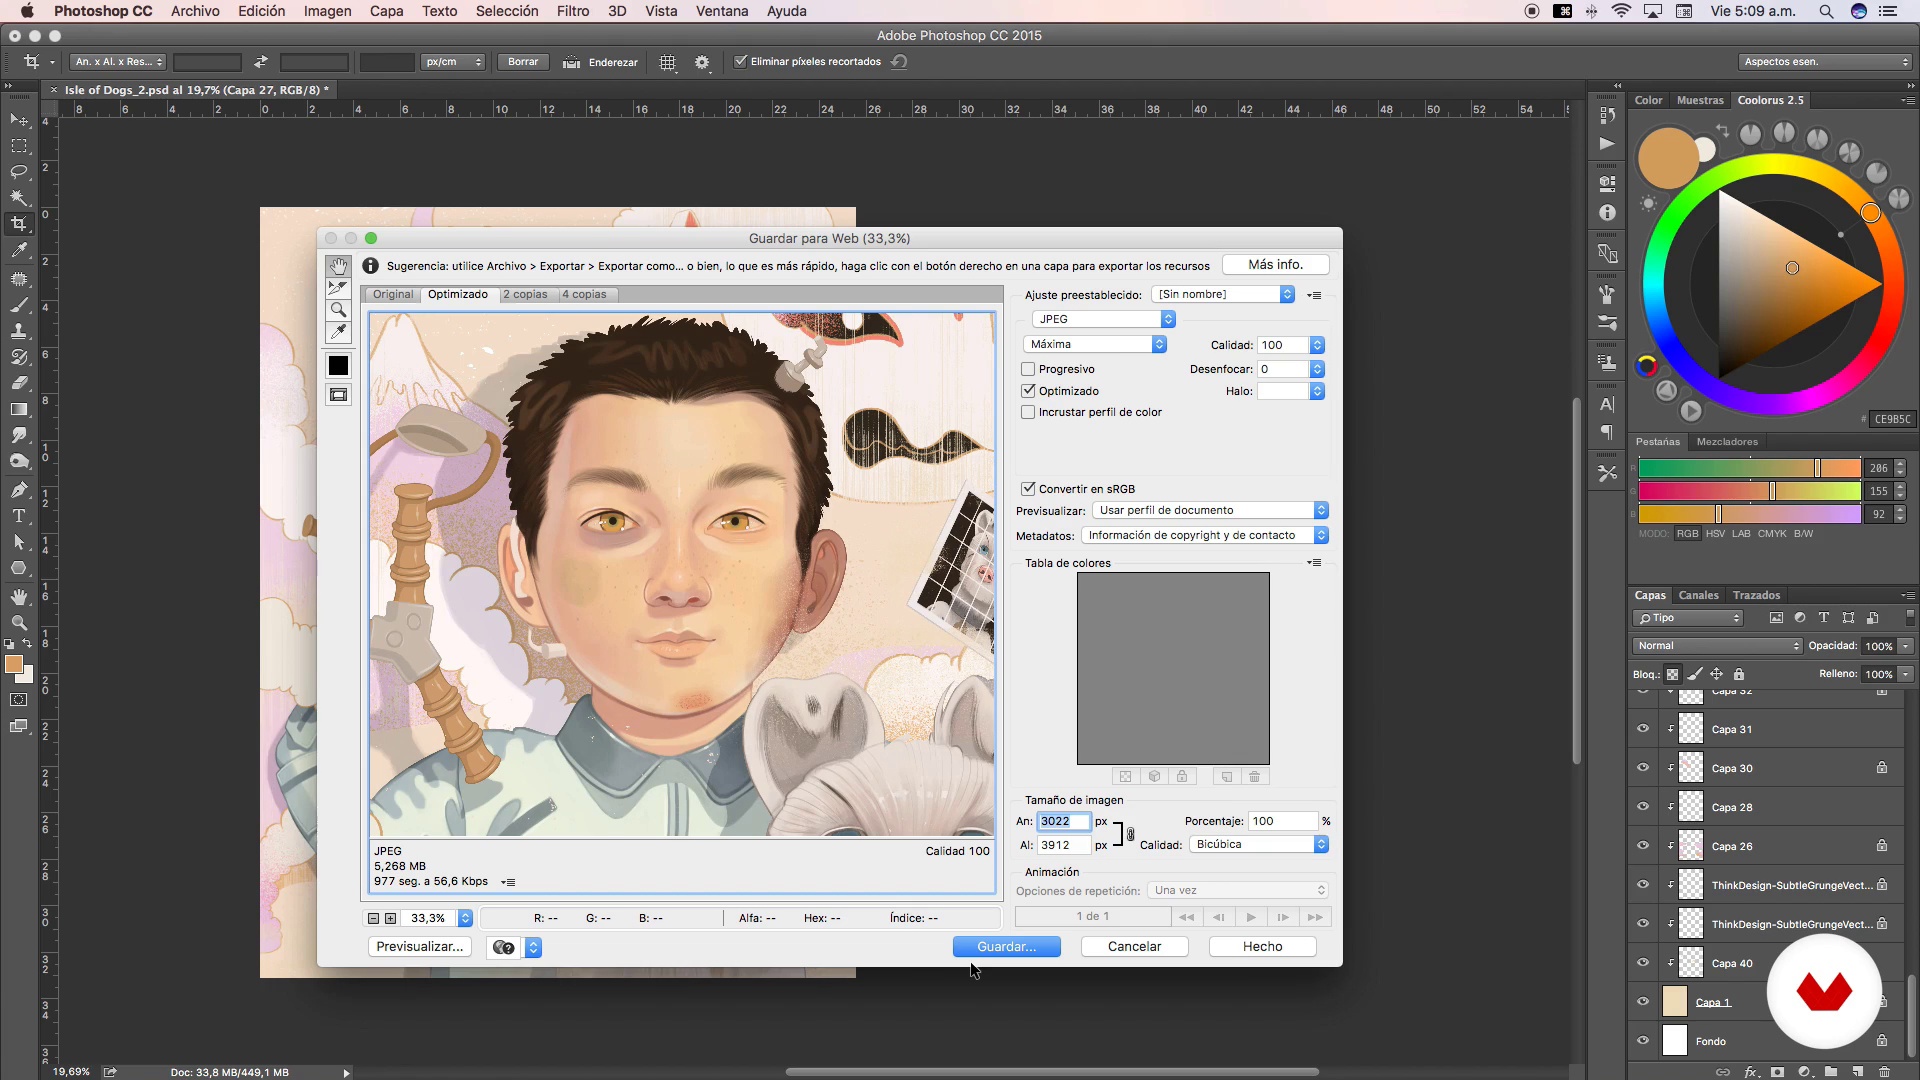Click the browser preview icon
The height and width of the screenshot is (1080, 1920).
point(504,947)
